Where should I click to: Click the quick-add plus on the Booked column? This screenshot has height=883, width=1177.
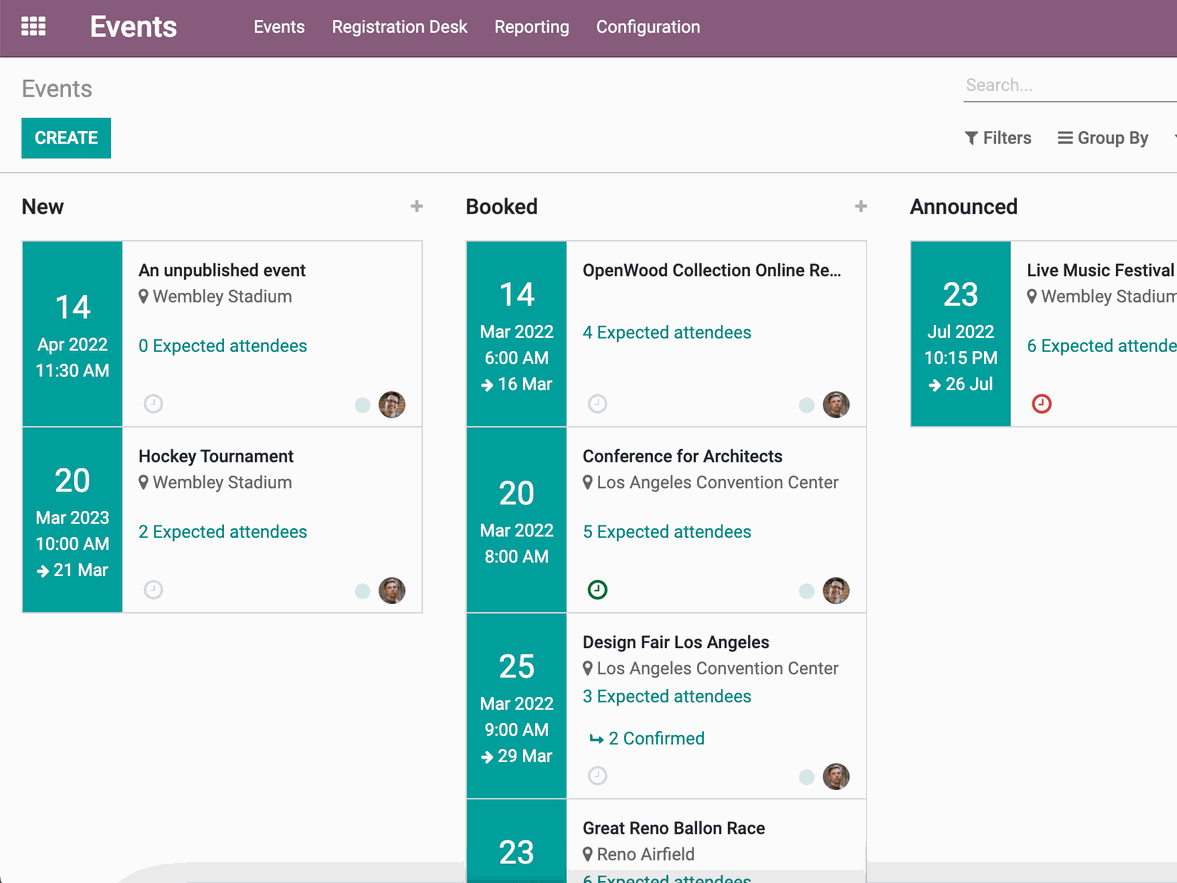[860, 206]
